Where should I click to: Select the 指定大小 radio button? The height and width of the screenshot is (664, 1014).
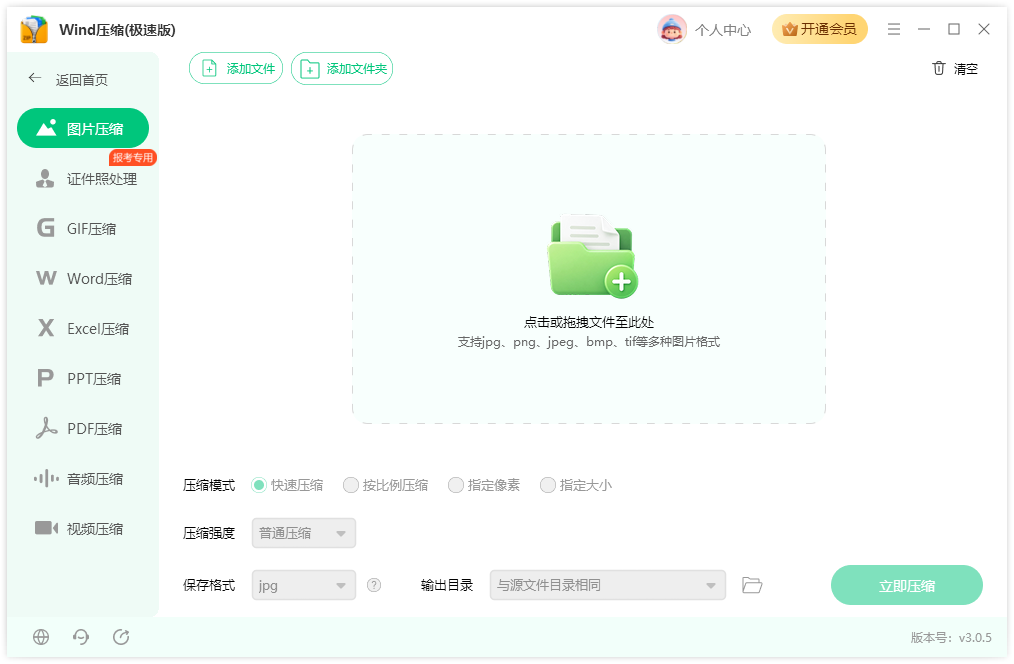(548, 485)
